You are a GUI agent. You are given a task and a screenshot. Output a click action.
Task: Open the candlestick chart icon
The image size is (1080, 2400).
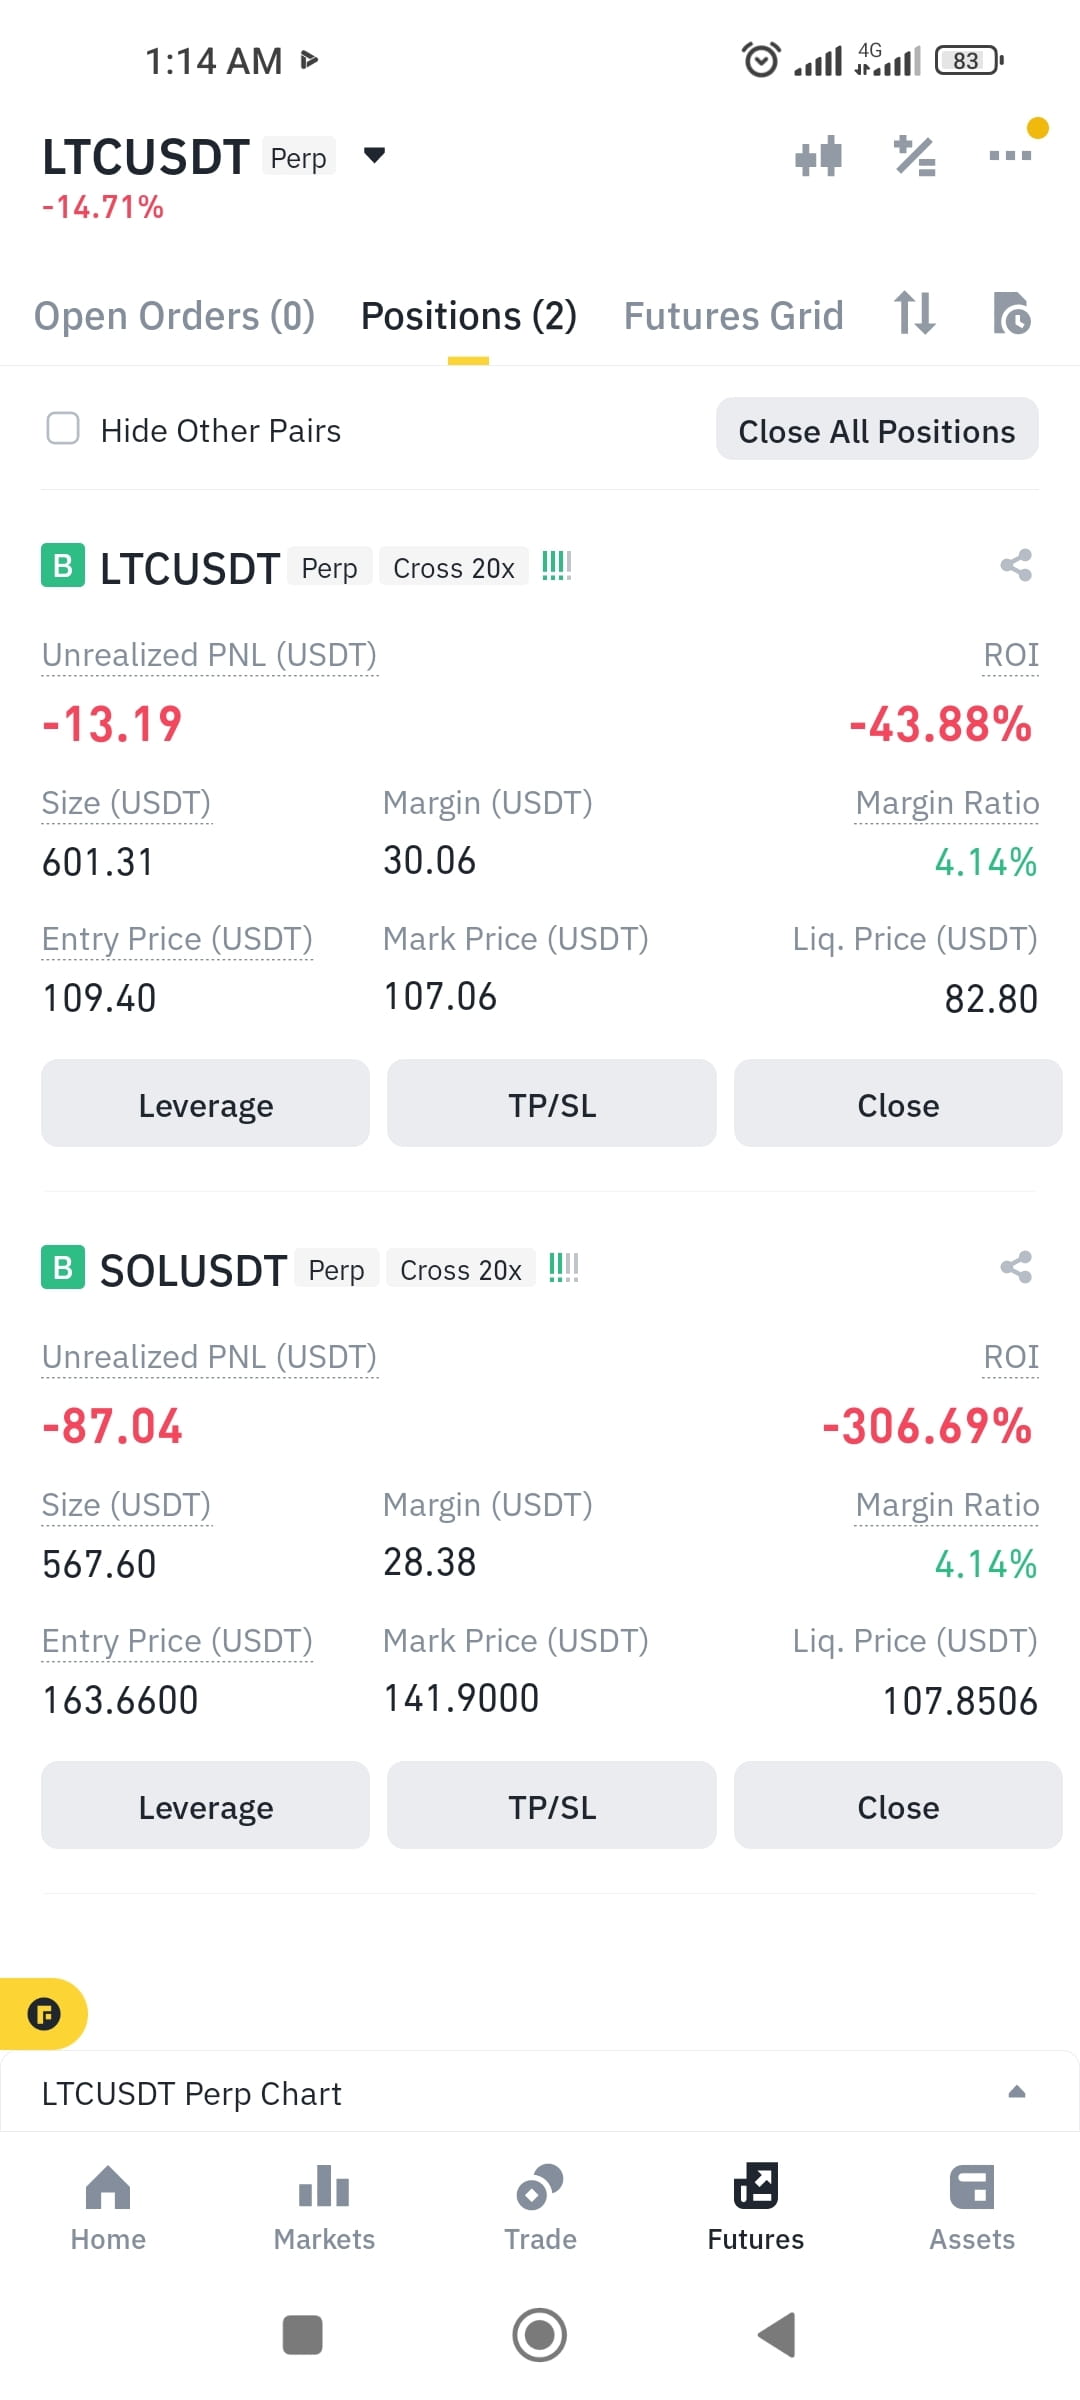point(818,157)
